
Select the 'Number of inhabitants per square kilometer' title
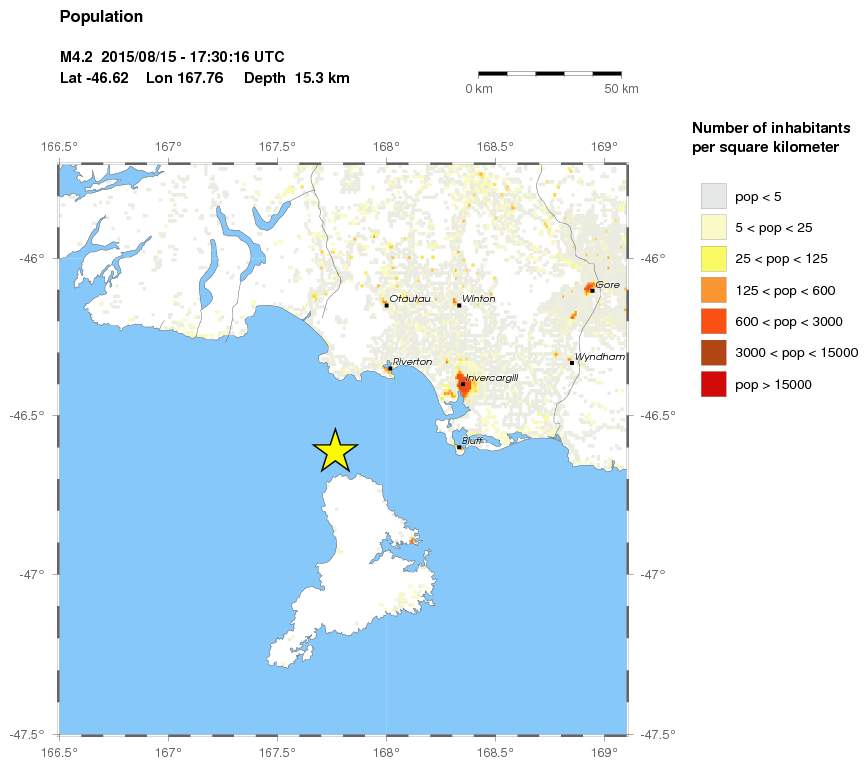771,137
